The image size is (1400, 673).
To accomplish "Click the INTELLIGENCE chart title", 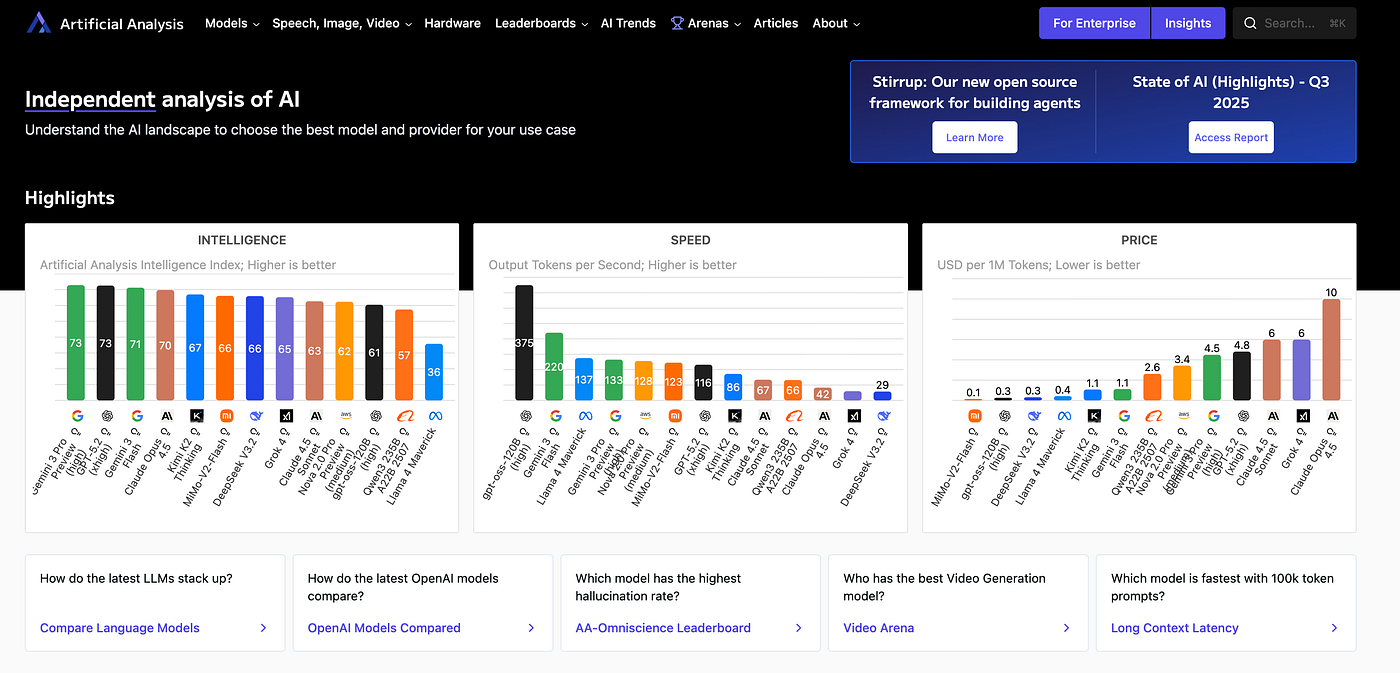I will tap(242, 240).
